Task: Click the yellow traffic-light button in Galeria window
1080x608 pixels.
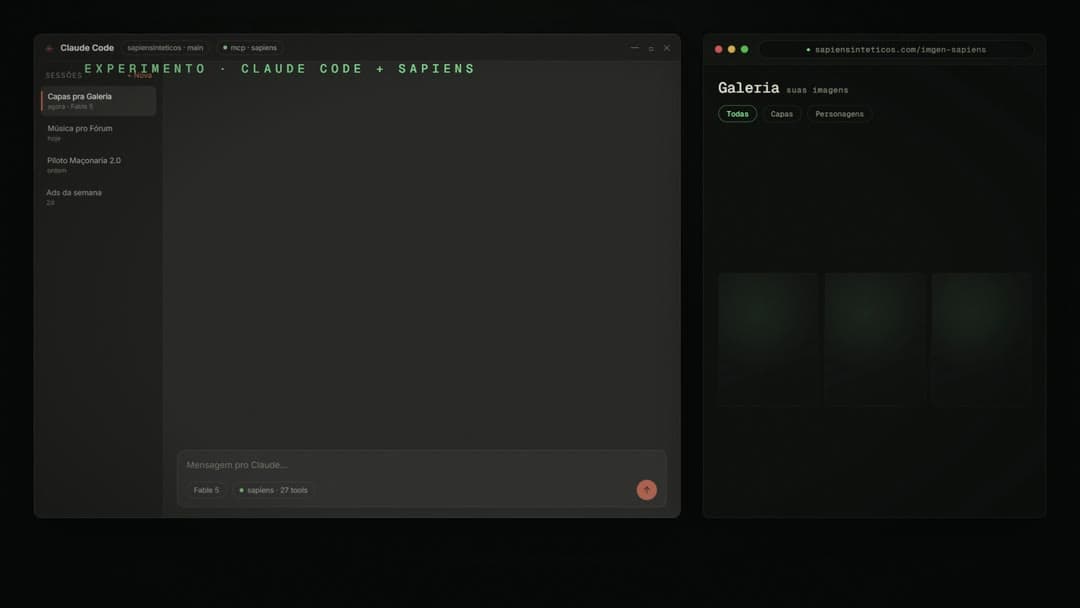Action: click(731, 50)
